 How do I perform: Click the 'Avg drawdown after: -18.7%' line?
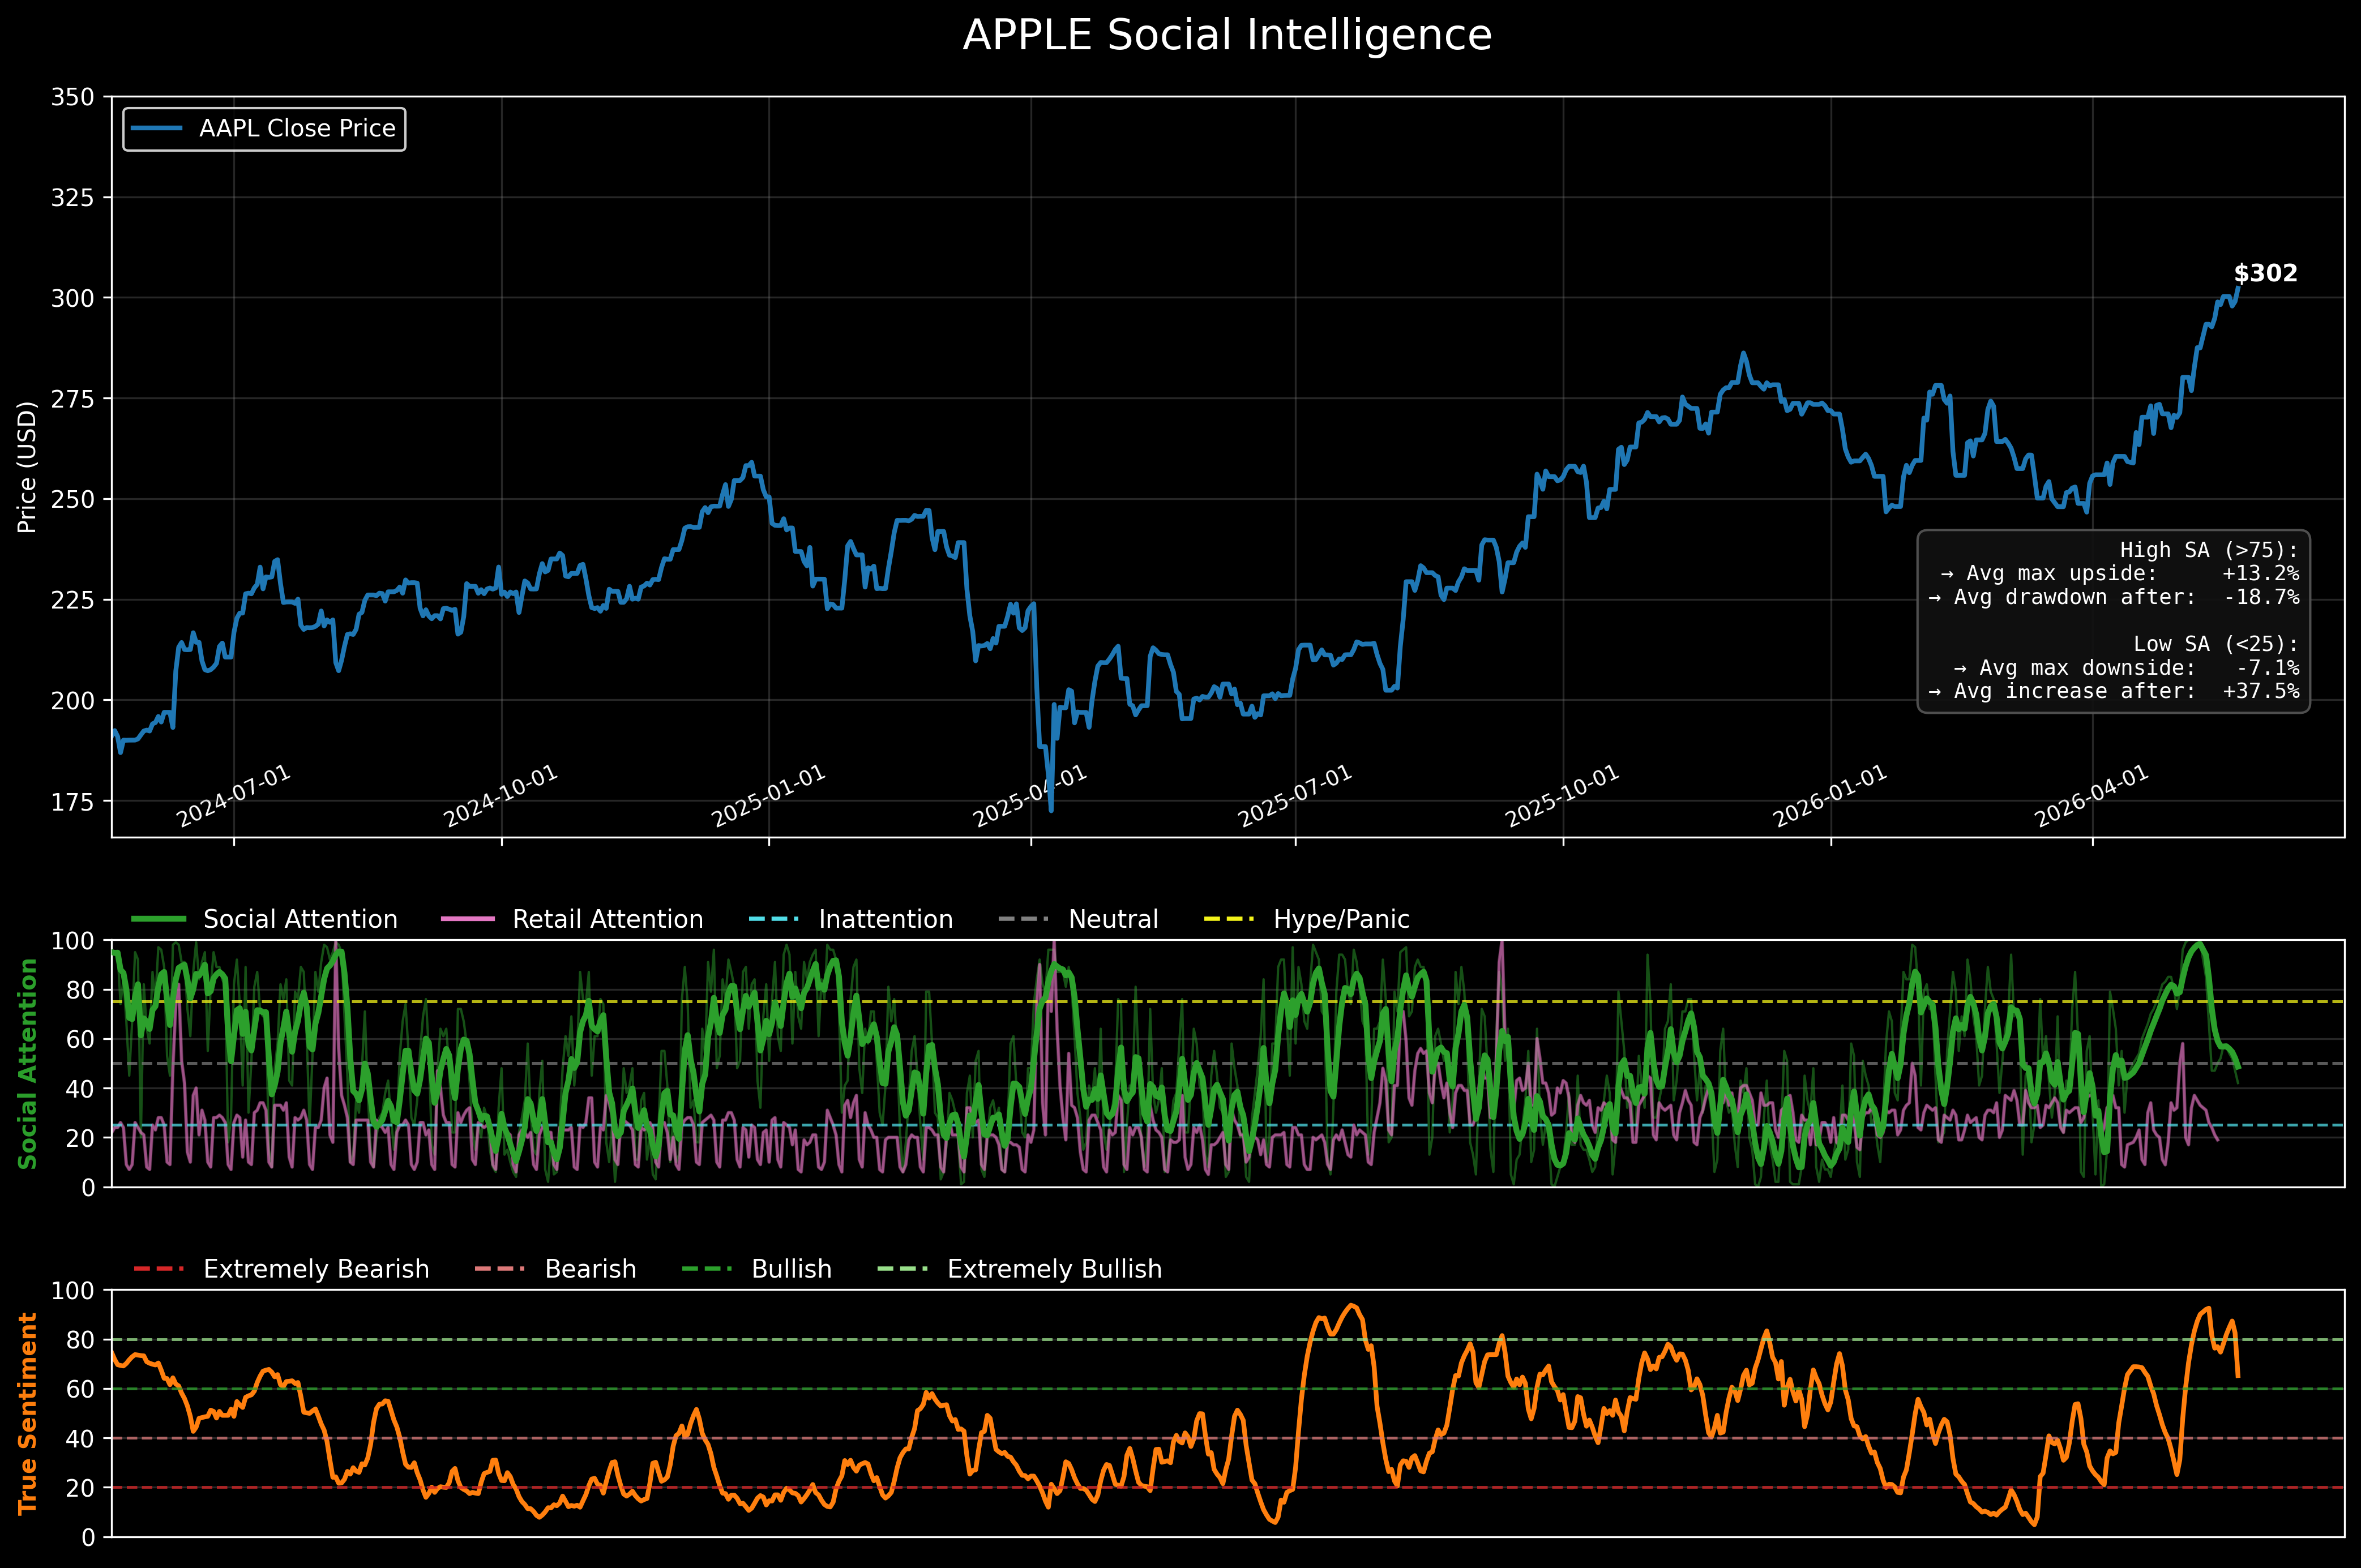point(2114,598)
